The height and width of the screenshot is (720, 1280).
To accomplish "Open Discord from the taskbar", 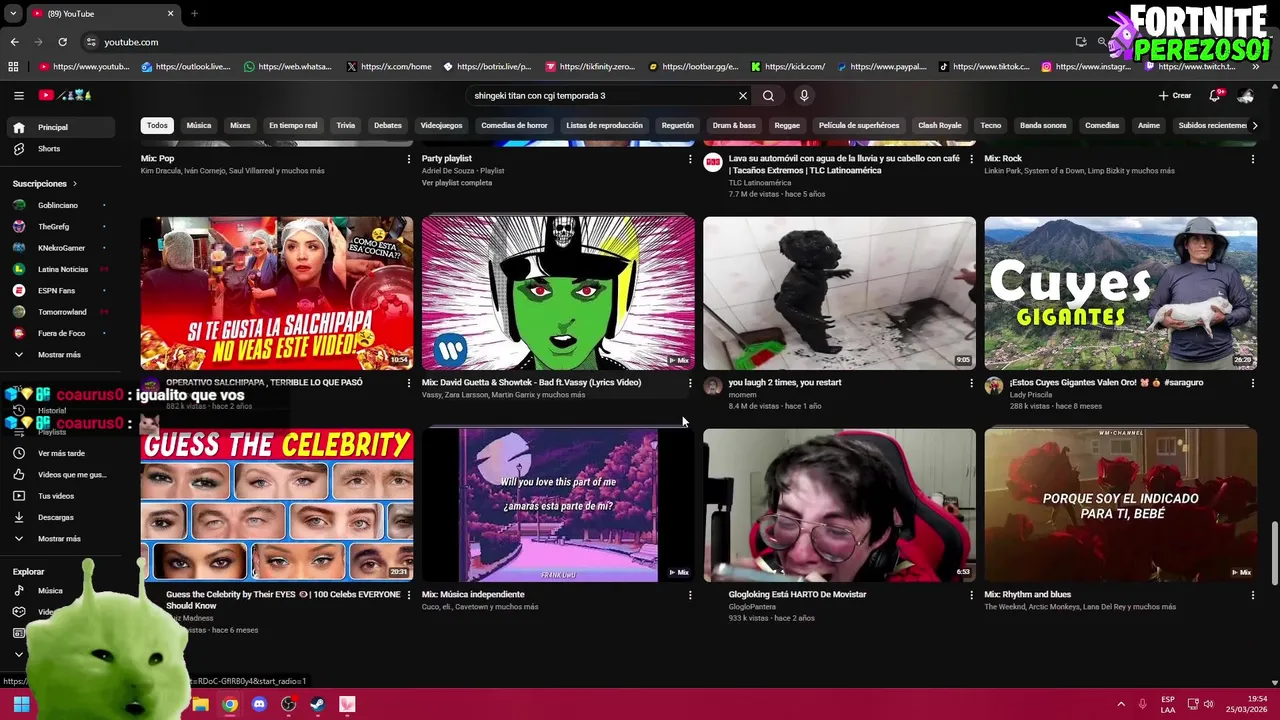I will click(259, 704).
